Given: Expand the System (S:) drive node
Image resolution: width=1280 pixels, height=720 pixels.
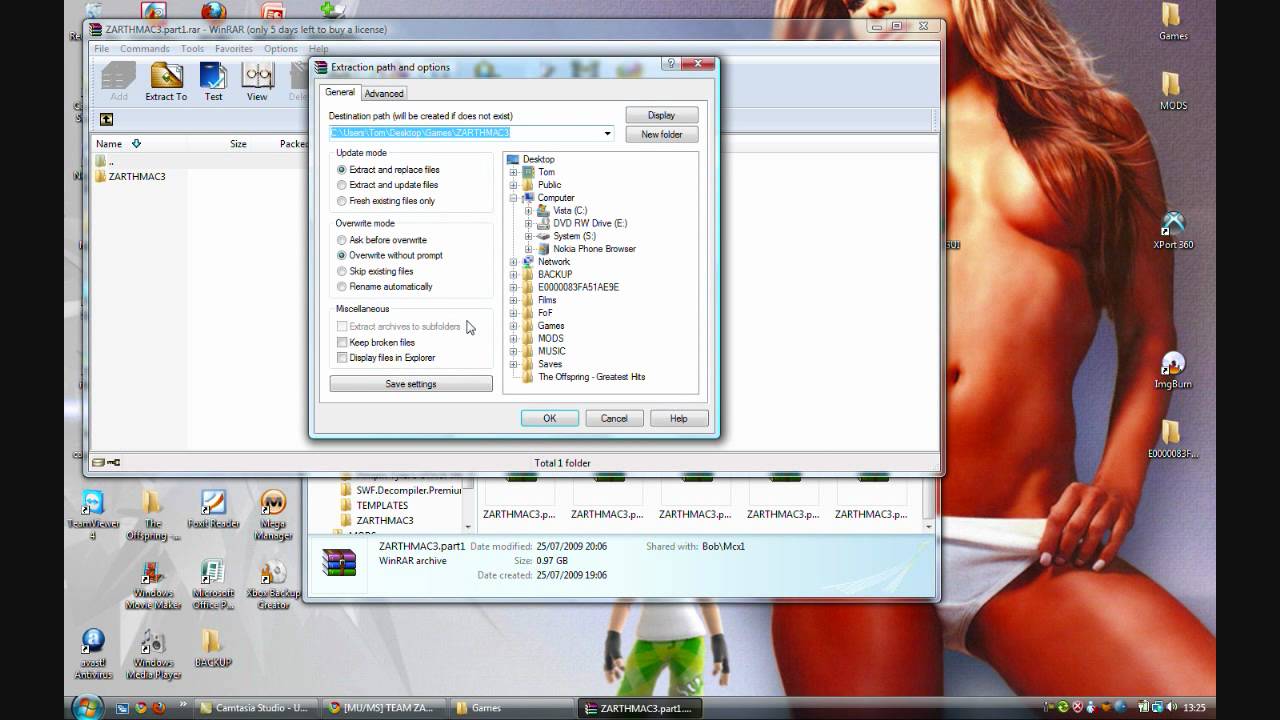Looking at the screenshot, I should pos(529,236).
